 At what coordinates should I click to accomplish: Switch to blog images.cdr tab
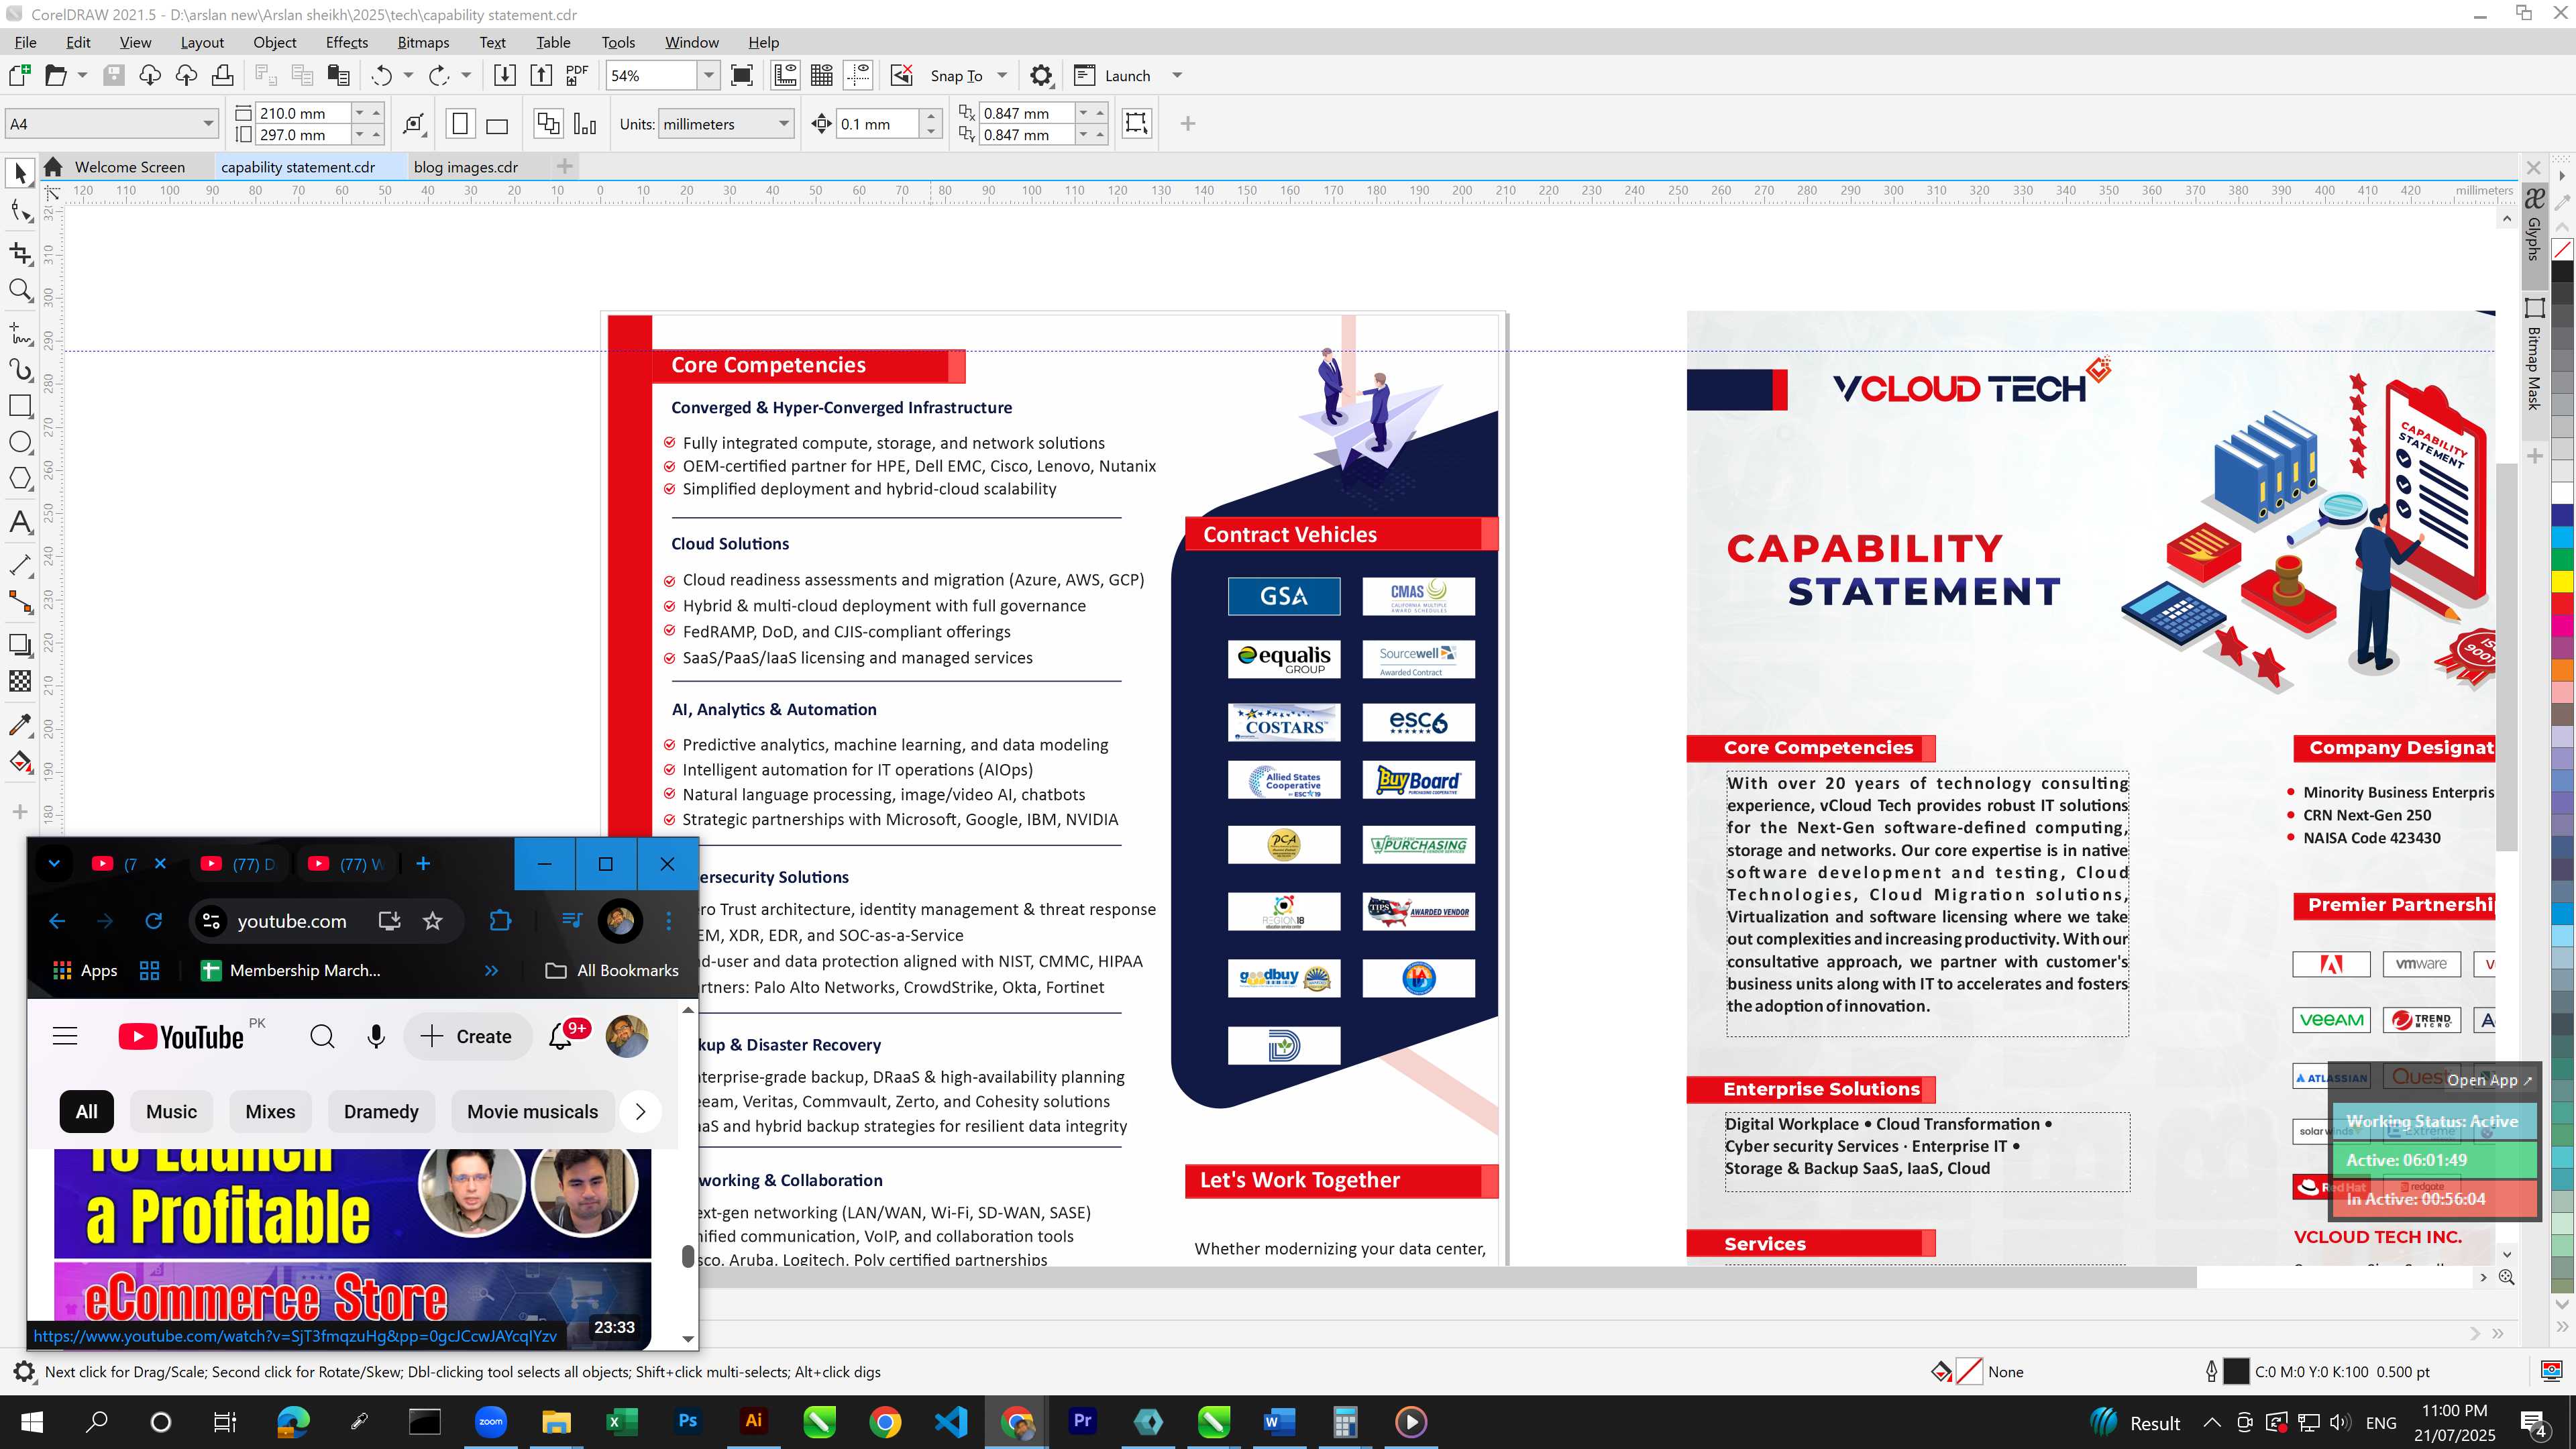[466, 167]
